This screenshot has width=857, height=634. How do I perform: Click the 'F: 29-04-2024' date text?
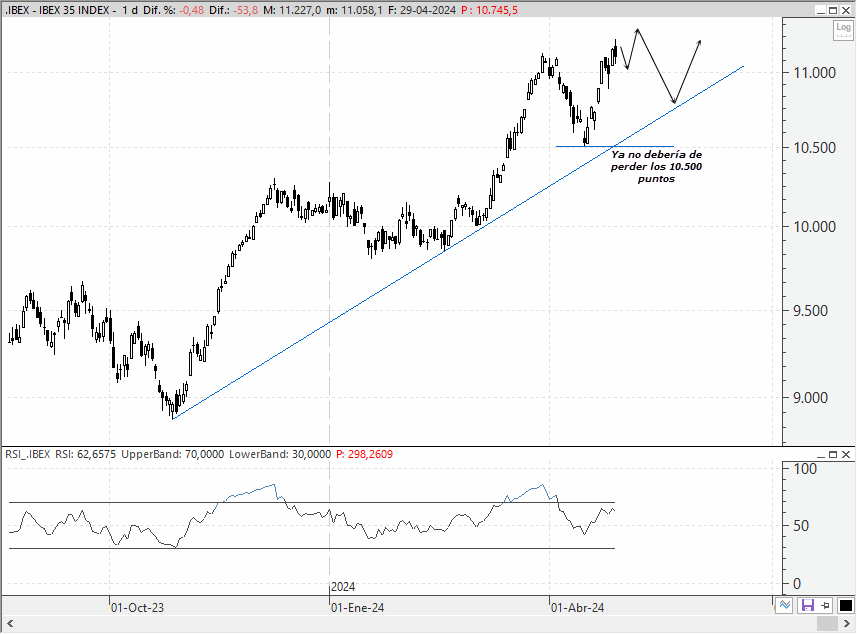tap(422, 10)
